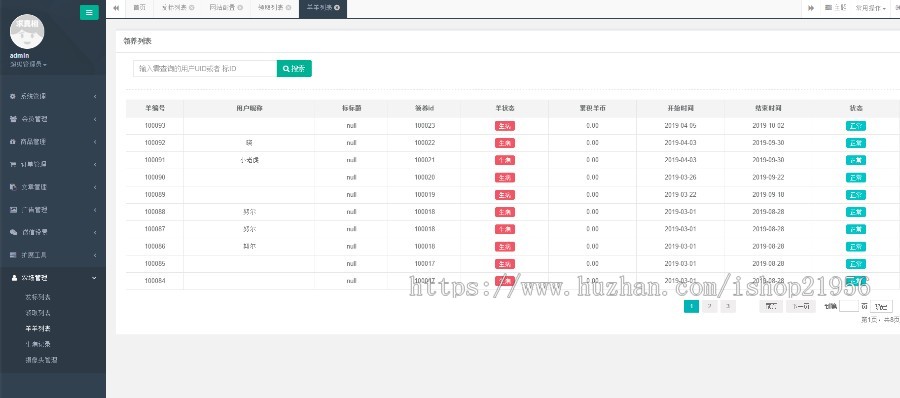Click the 用户昵称 column header
The height and width of the screenshot is (398, 900).
249,109
